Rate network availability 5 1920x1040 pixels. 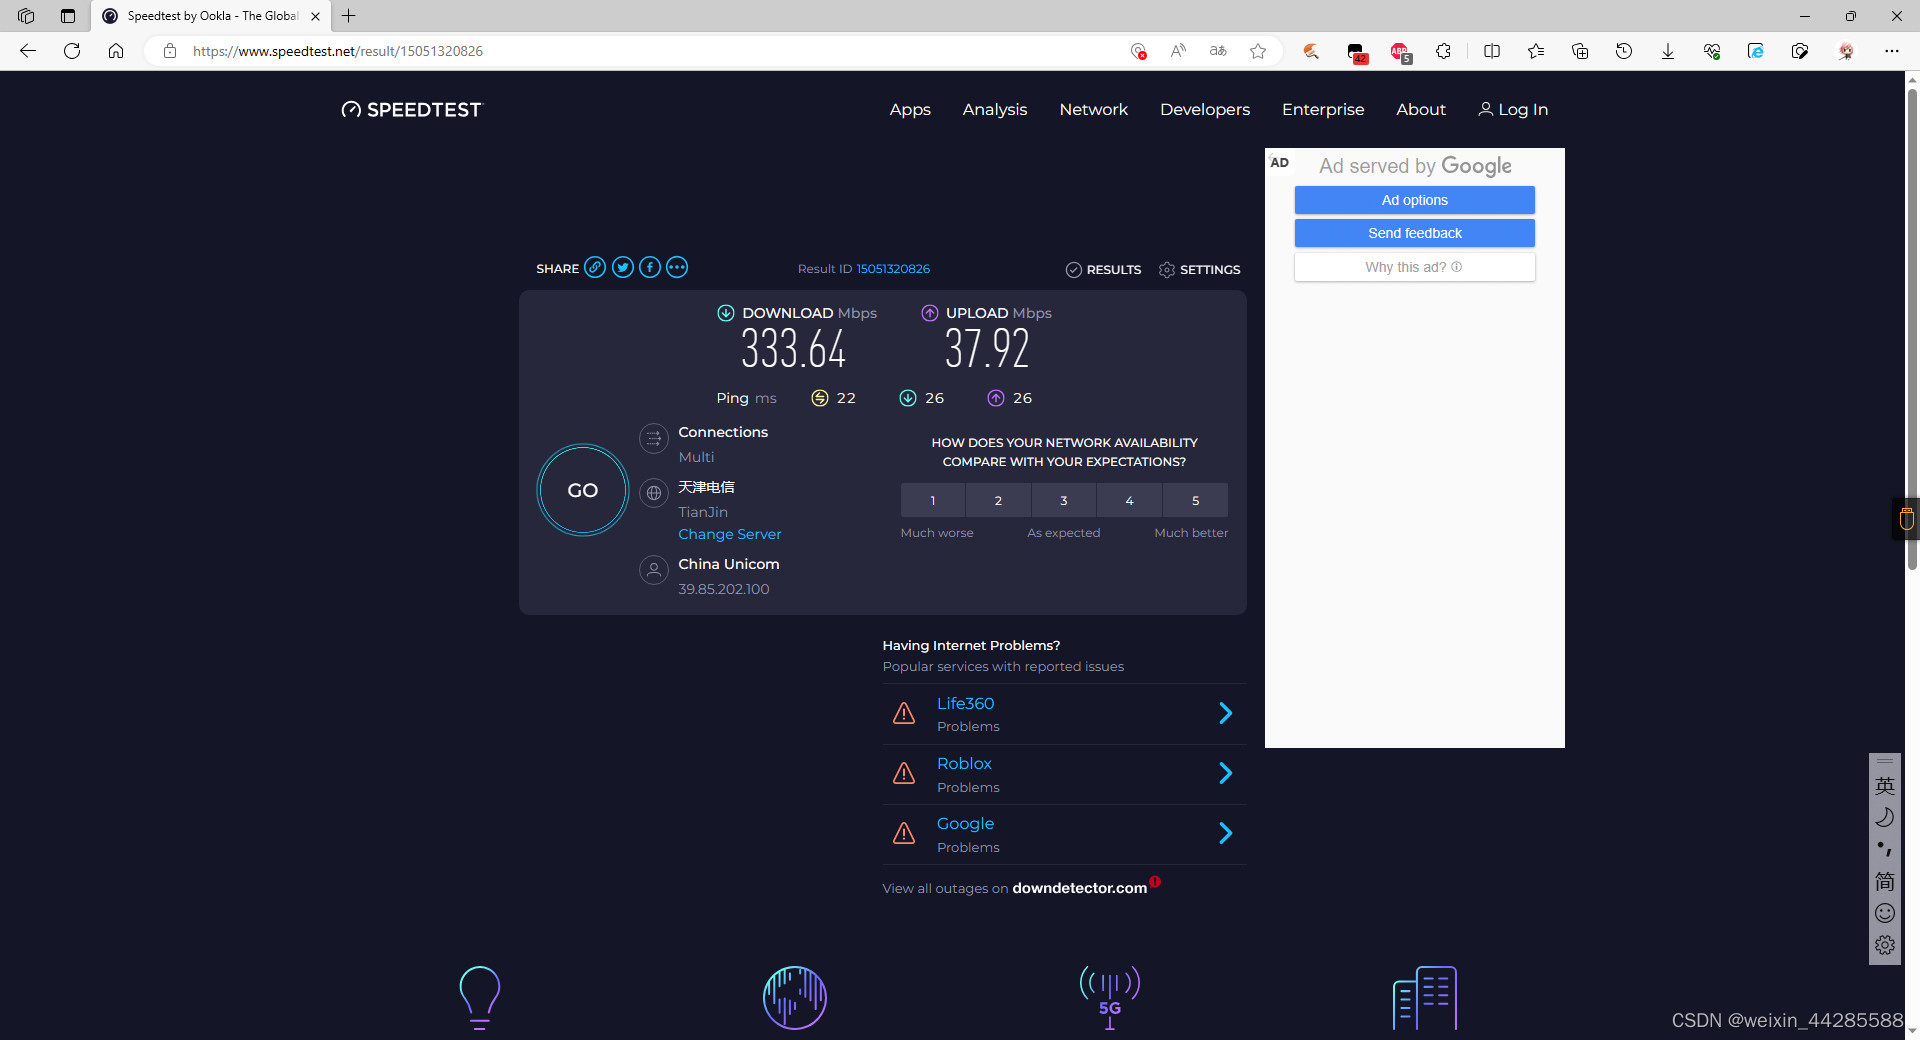1195,500
